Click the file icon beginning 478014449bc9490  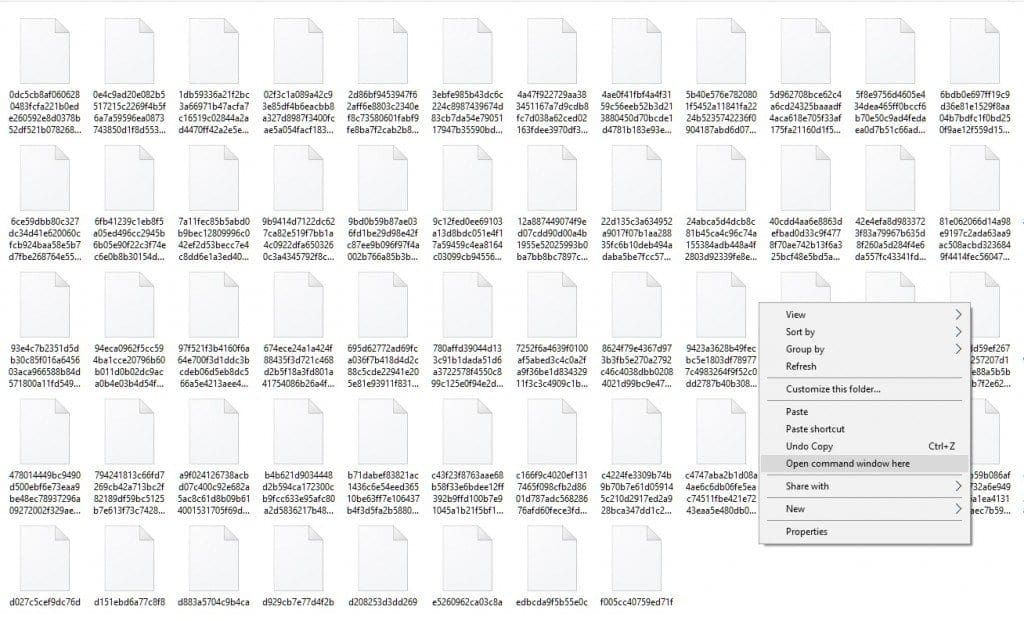[44, 430]
